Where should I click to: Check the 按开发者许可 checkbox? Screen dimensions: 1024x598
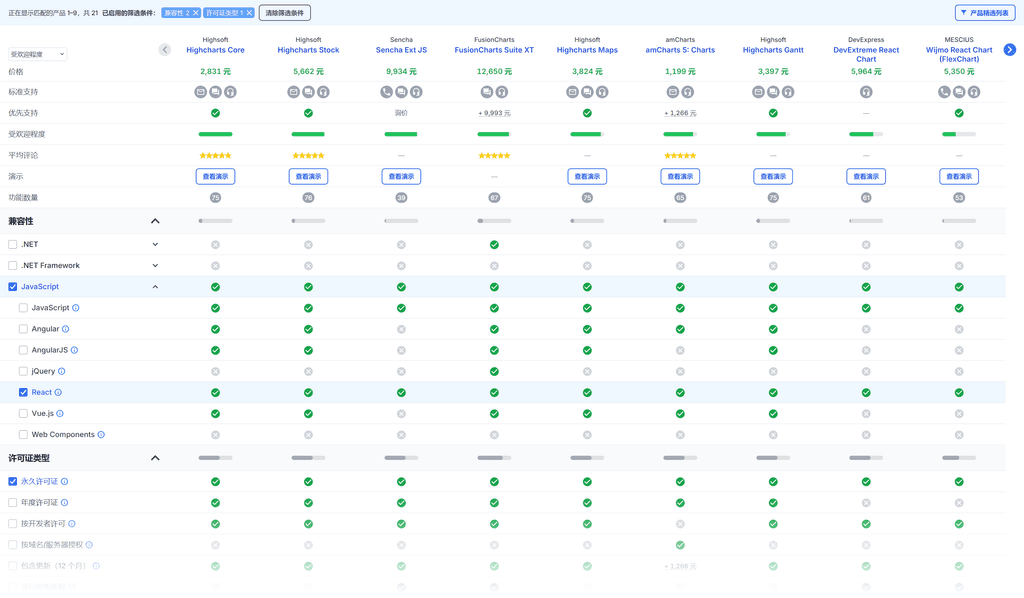[12, 524]
